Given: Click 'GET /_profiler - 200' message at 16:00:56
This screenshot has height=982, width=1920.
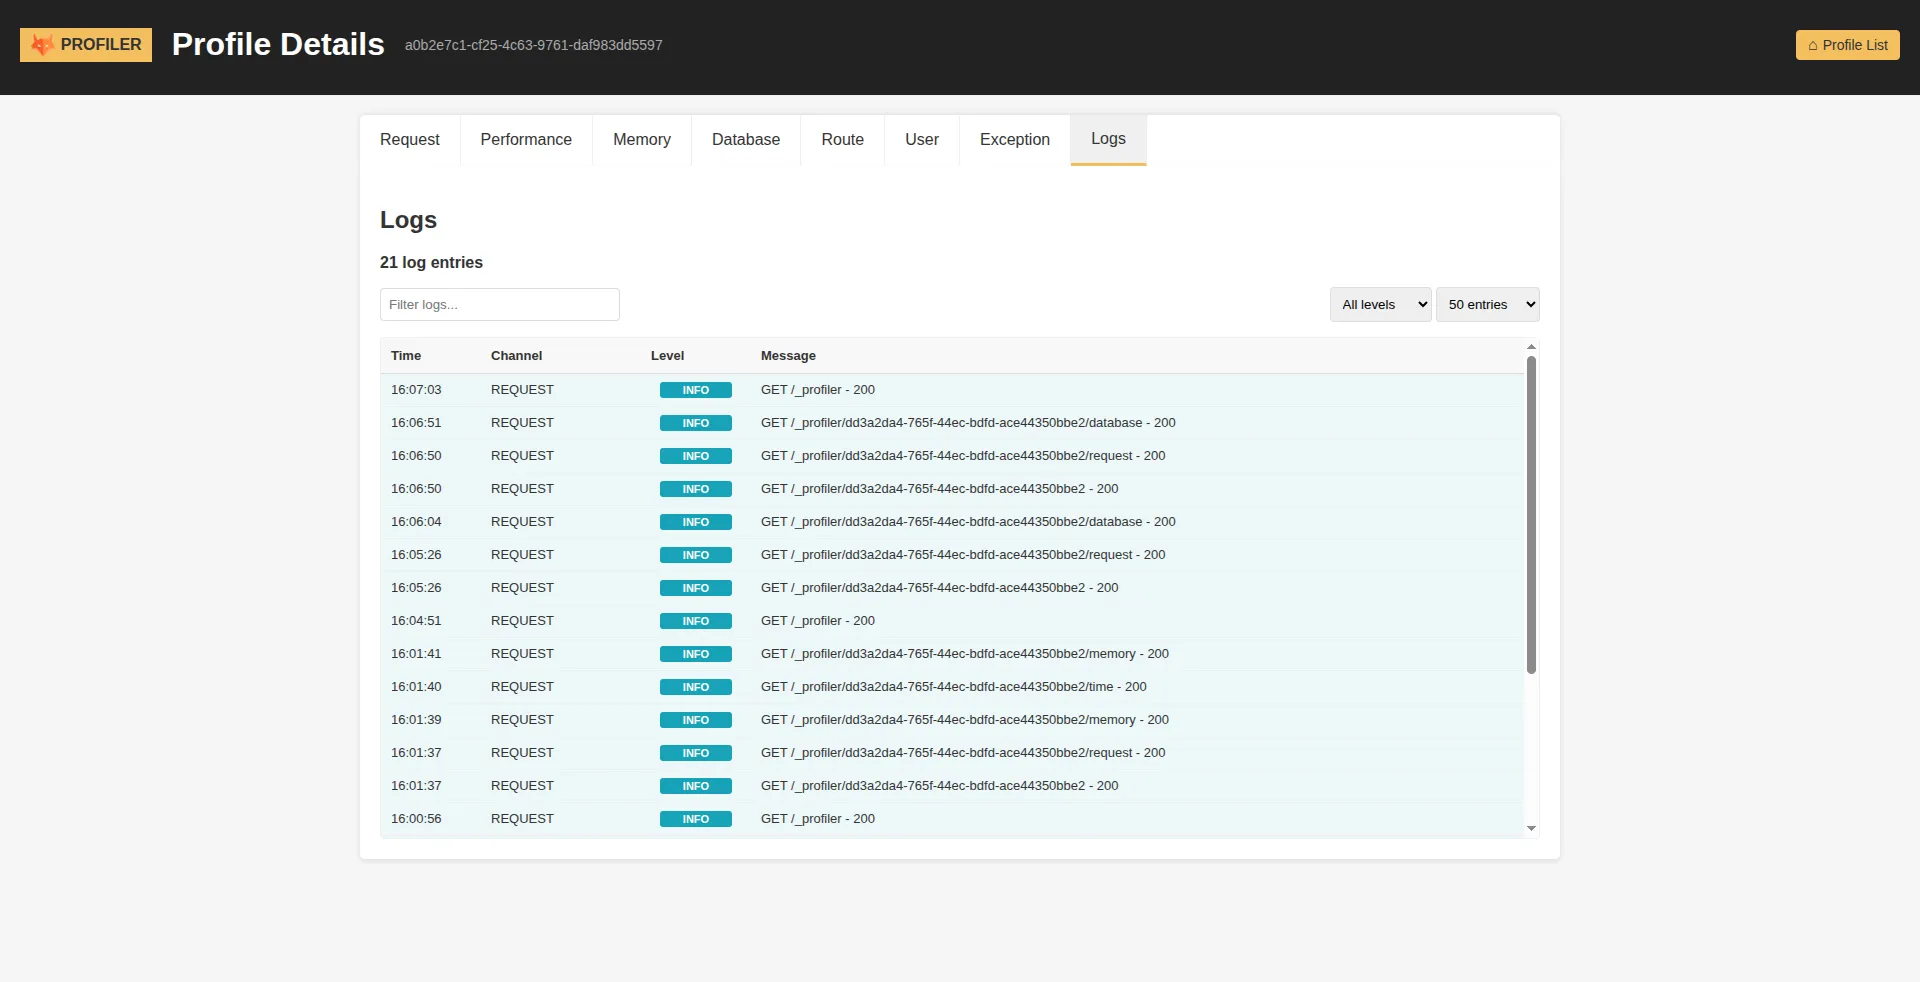Looking at the screenshot, I should coord(818,819).
